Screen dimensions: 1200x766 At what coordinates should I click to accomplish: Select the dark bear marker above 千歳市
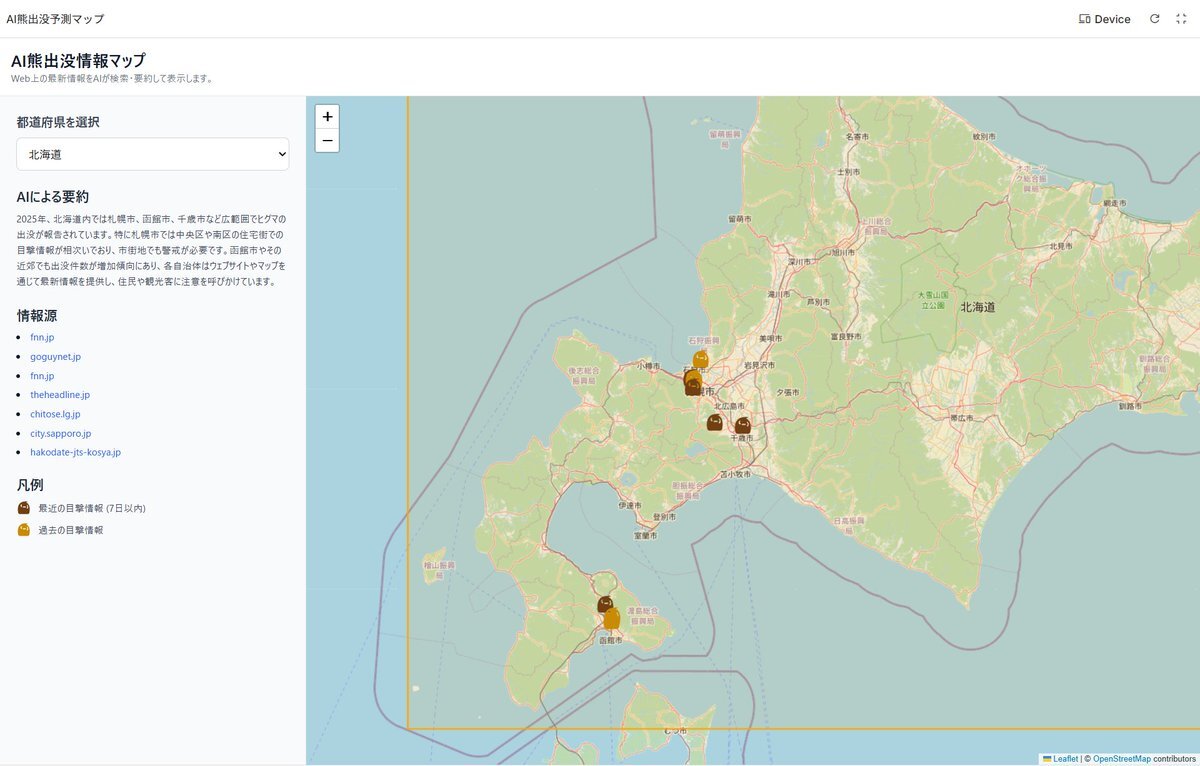(x=742, y=425)
